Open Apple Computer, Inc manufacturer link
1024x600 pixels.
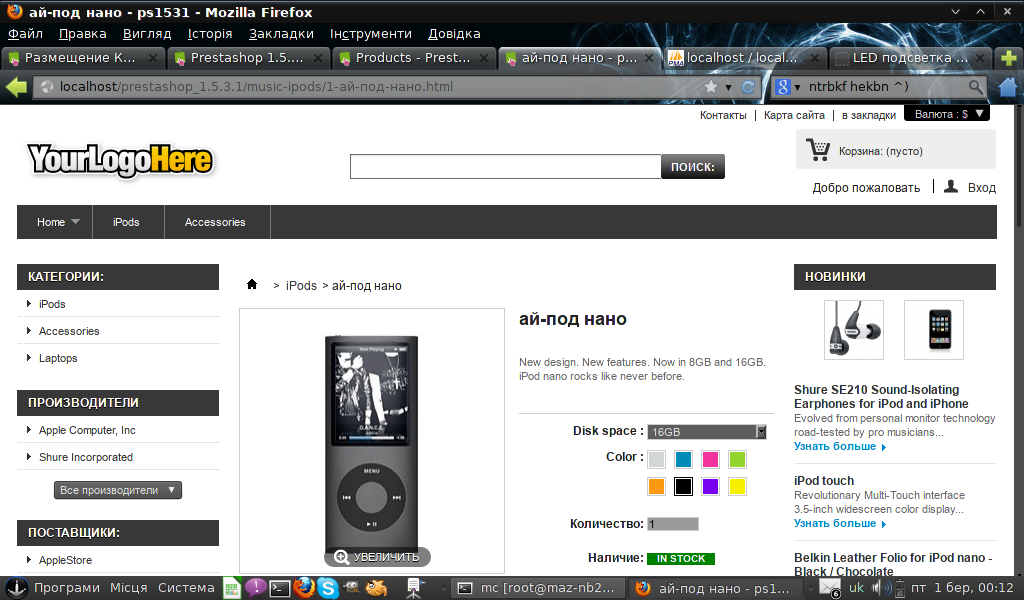(x=87, y=430)
